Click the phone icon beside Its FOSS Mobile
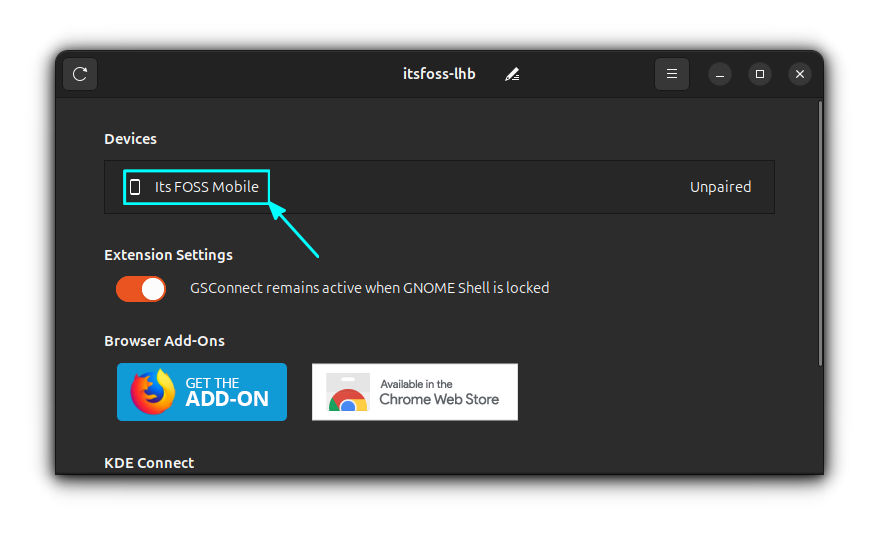 [x=135, y=187]
